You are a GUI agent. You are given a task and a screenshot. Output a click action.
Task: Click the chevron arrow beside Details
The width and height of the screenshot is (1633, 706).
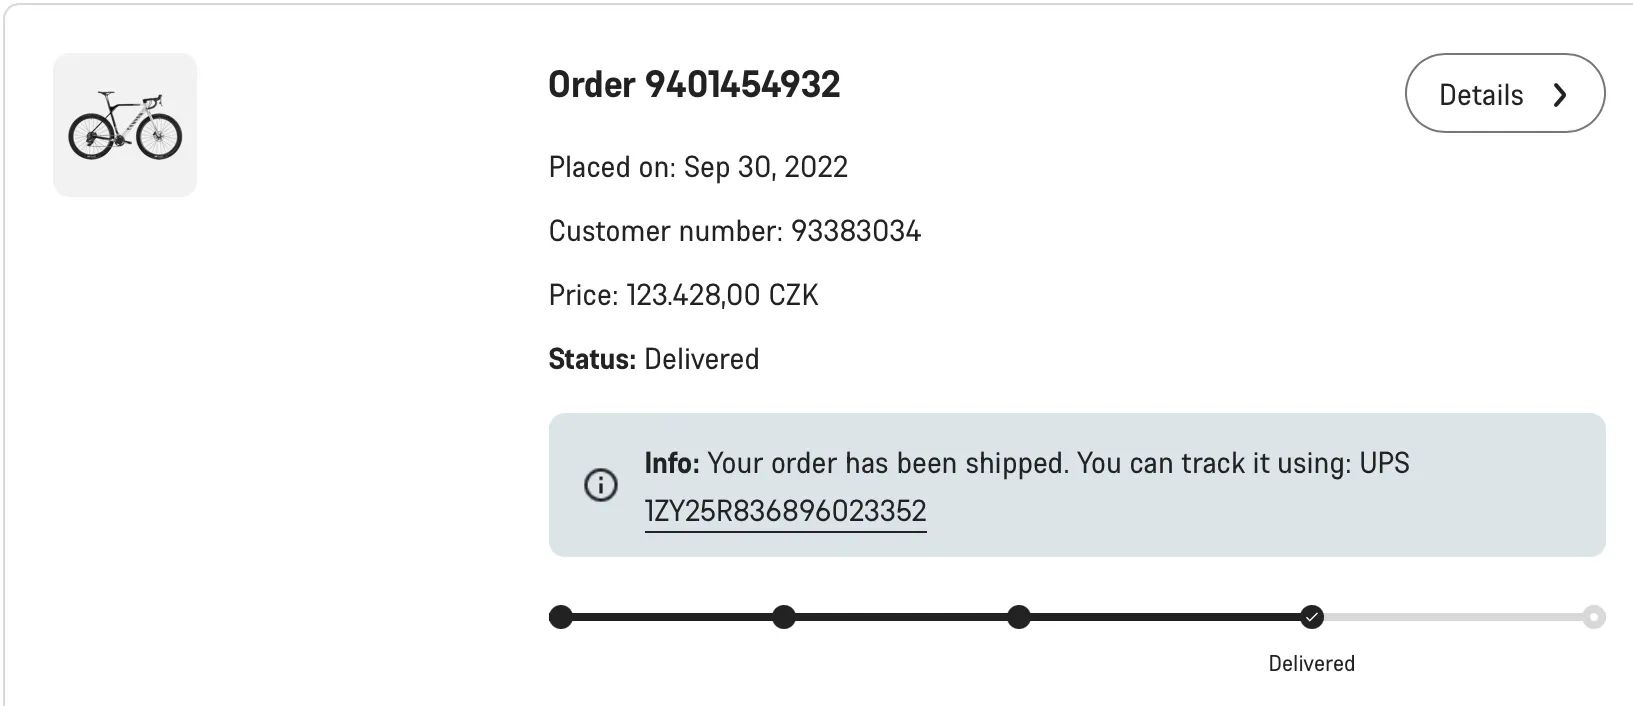tap(1559, 95)
